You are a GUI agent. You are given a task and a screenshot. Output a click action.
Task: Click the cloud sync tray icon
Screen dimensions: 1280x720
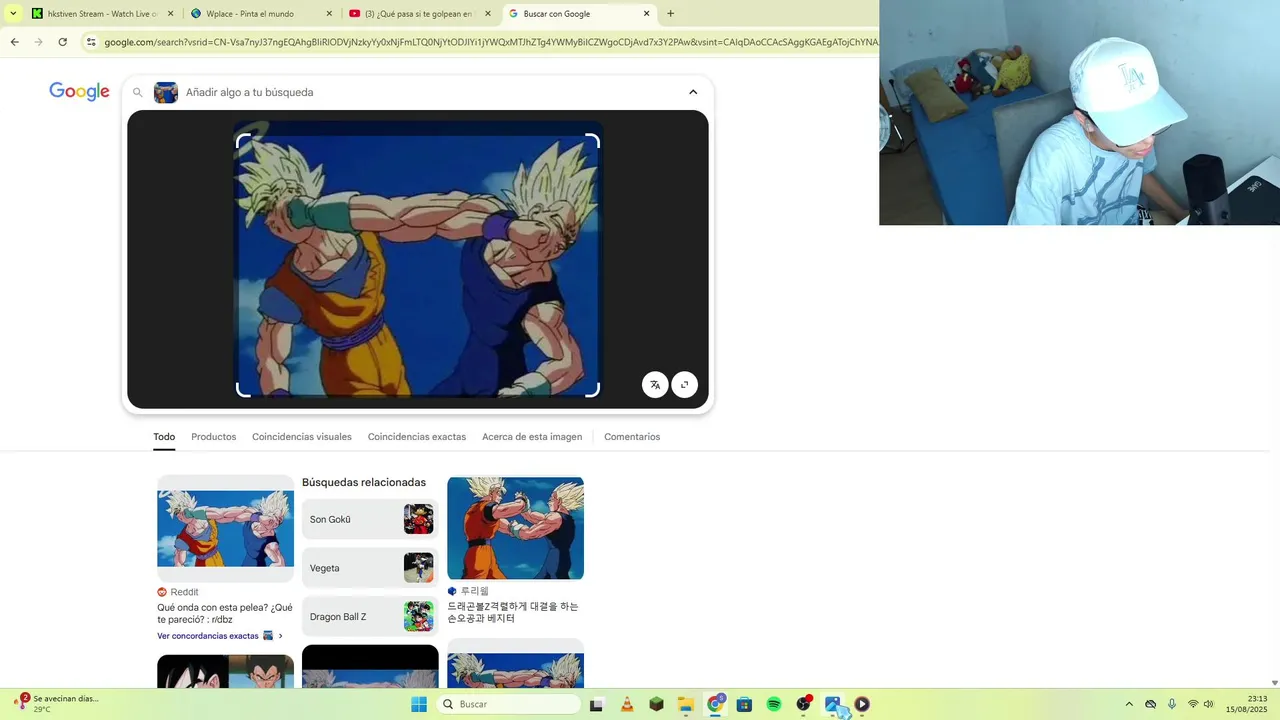[1150, 704]
